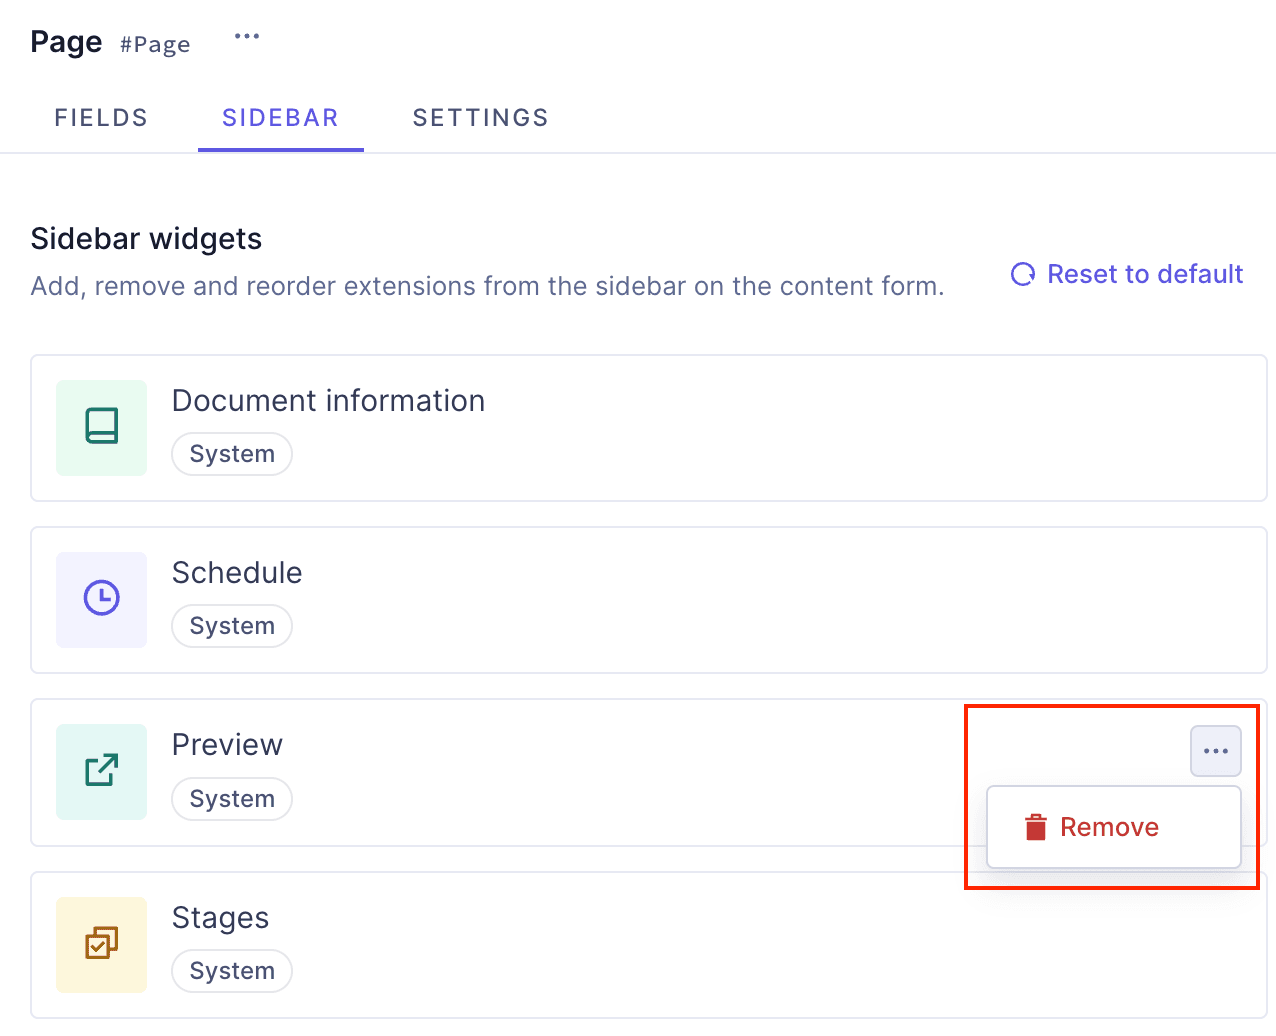Image resolution: width=1276 pixels, height=1036 pixels.
Task: Click the Preview external link icon
Action: pyautogui.click(x=101, y=771)
